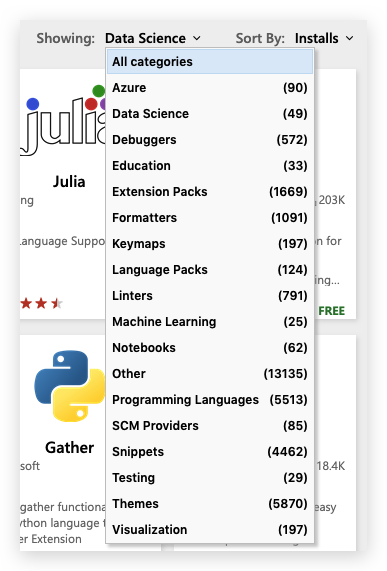Open the Julia extension title link
The height and width of the screenshot is (571, 387).
click(x=69, y=182)
